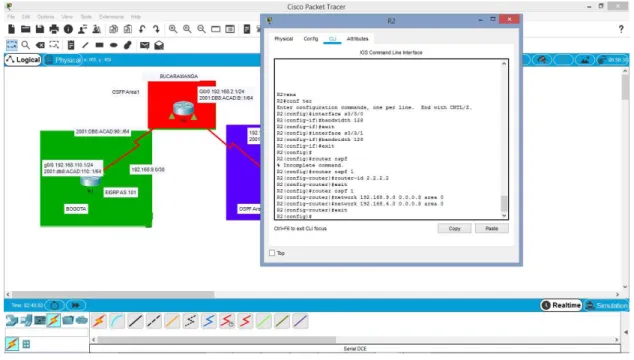Select the Draw Line tool
Viewport: 634px width, 360px height.
(85, 45)
